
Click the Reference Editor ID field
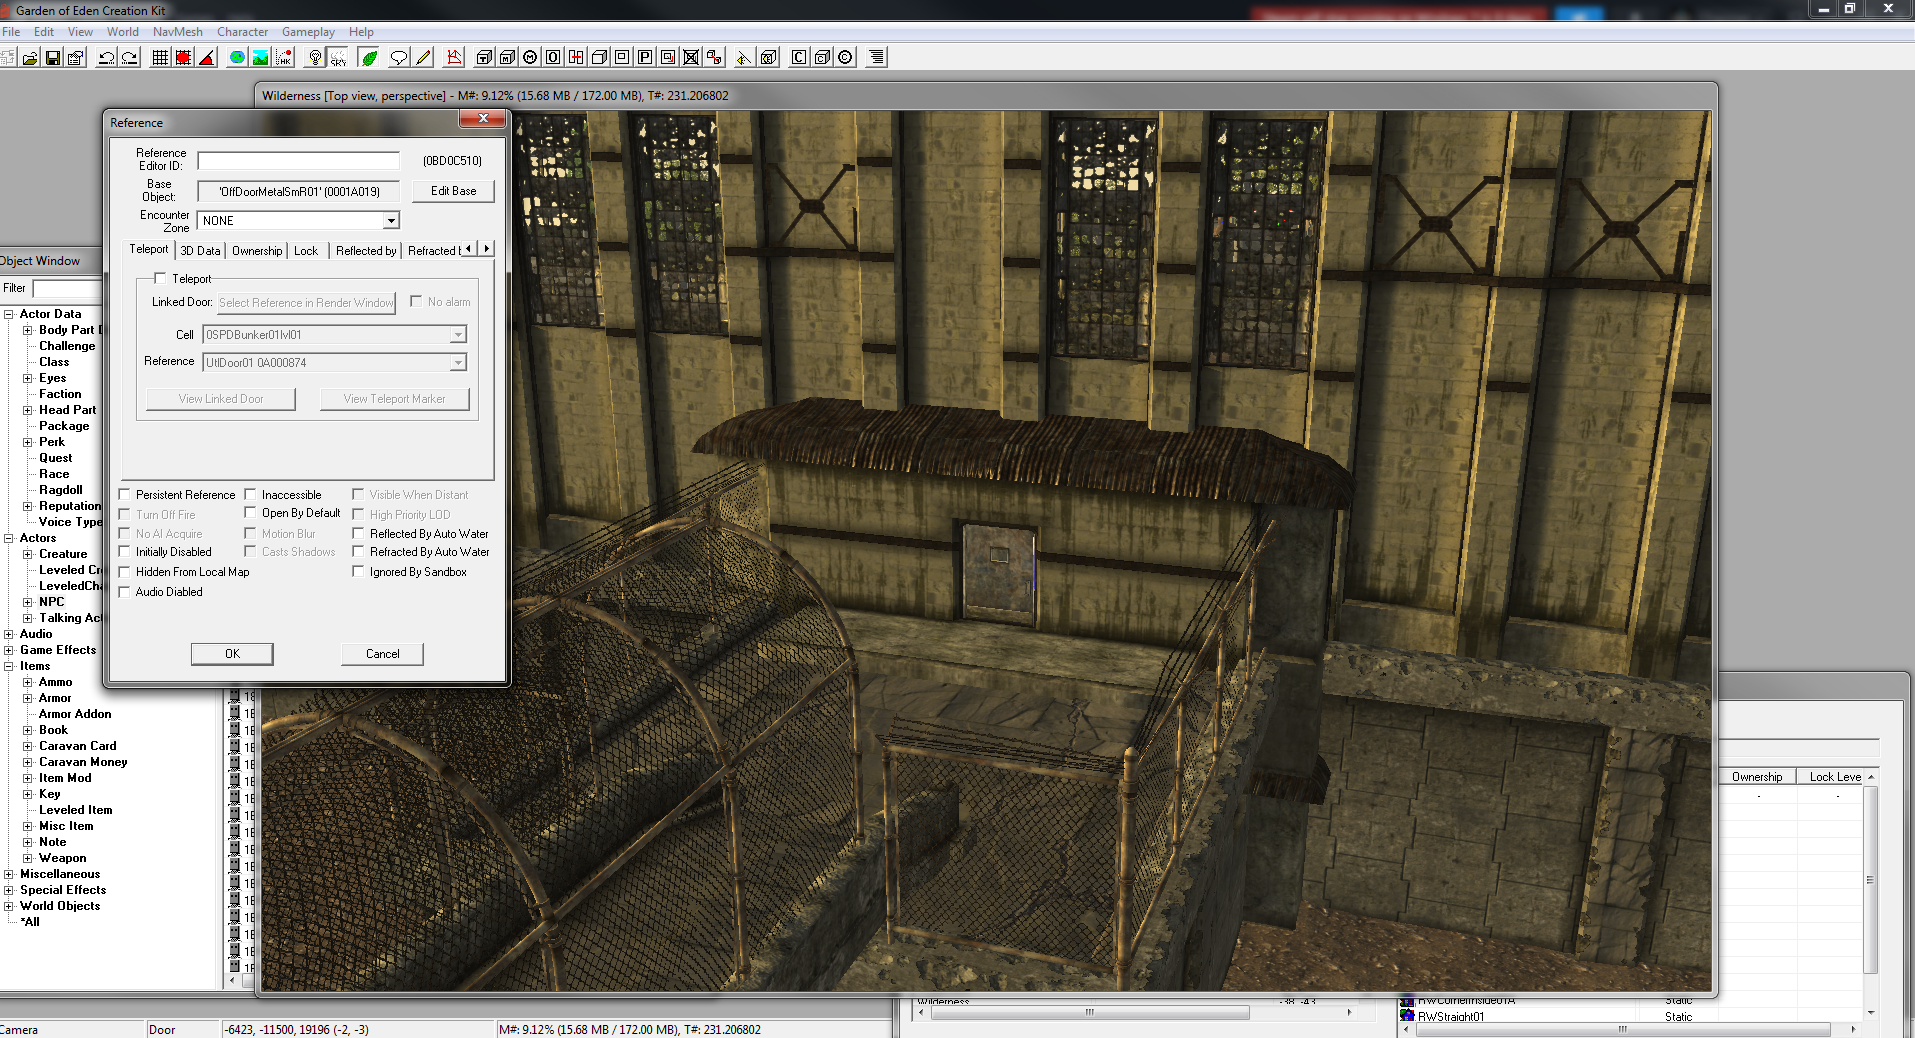298,161
